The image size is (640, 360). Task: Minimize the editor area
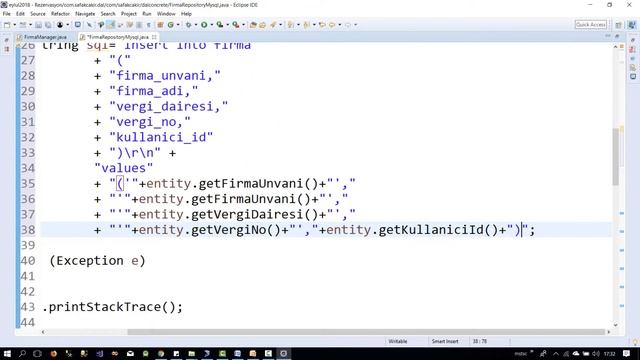pos(608,36)
